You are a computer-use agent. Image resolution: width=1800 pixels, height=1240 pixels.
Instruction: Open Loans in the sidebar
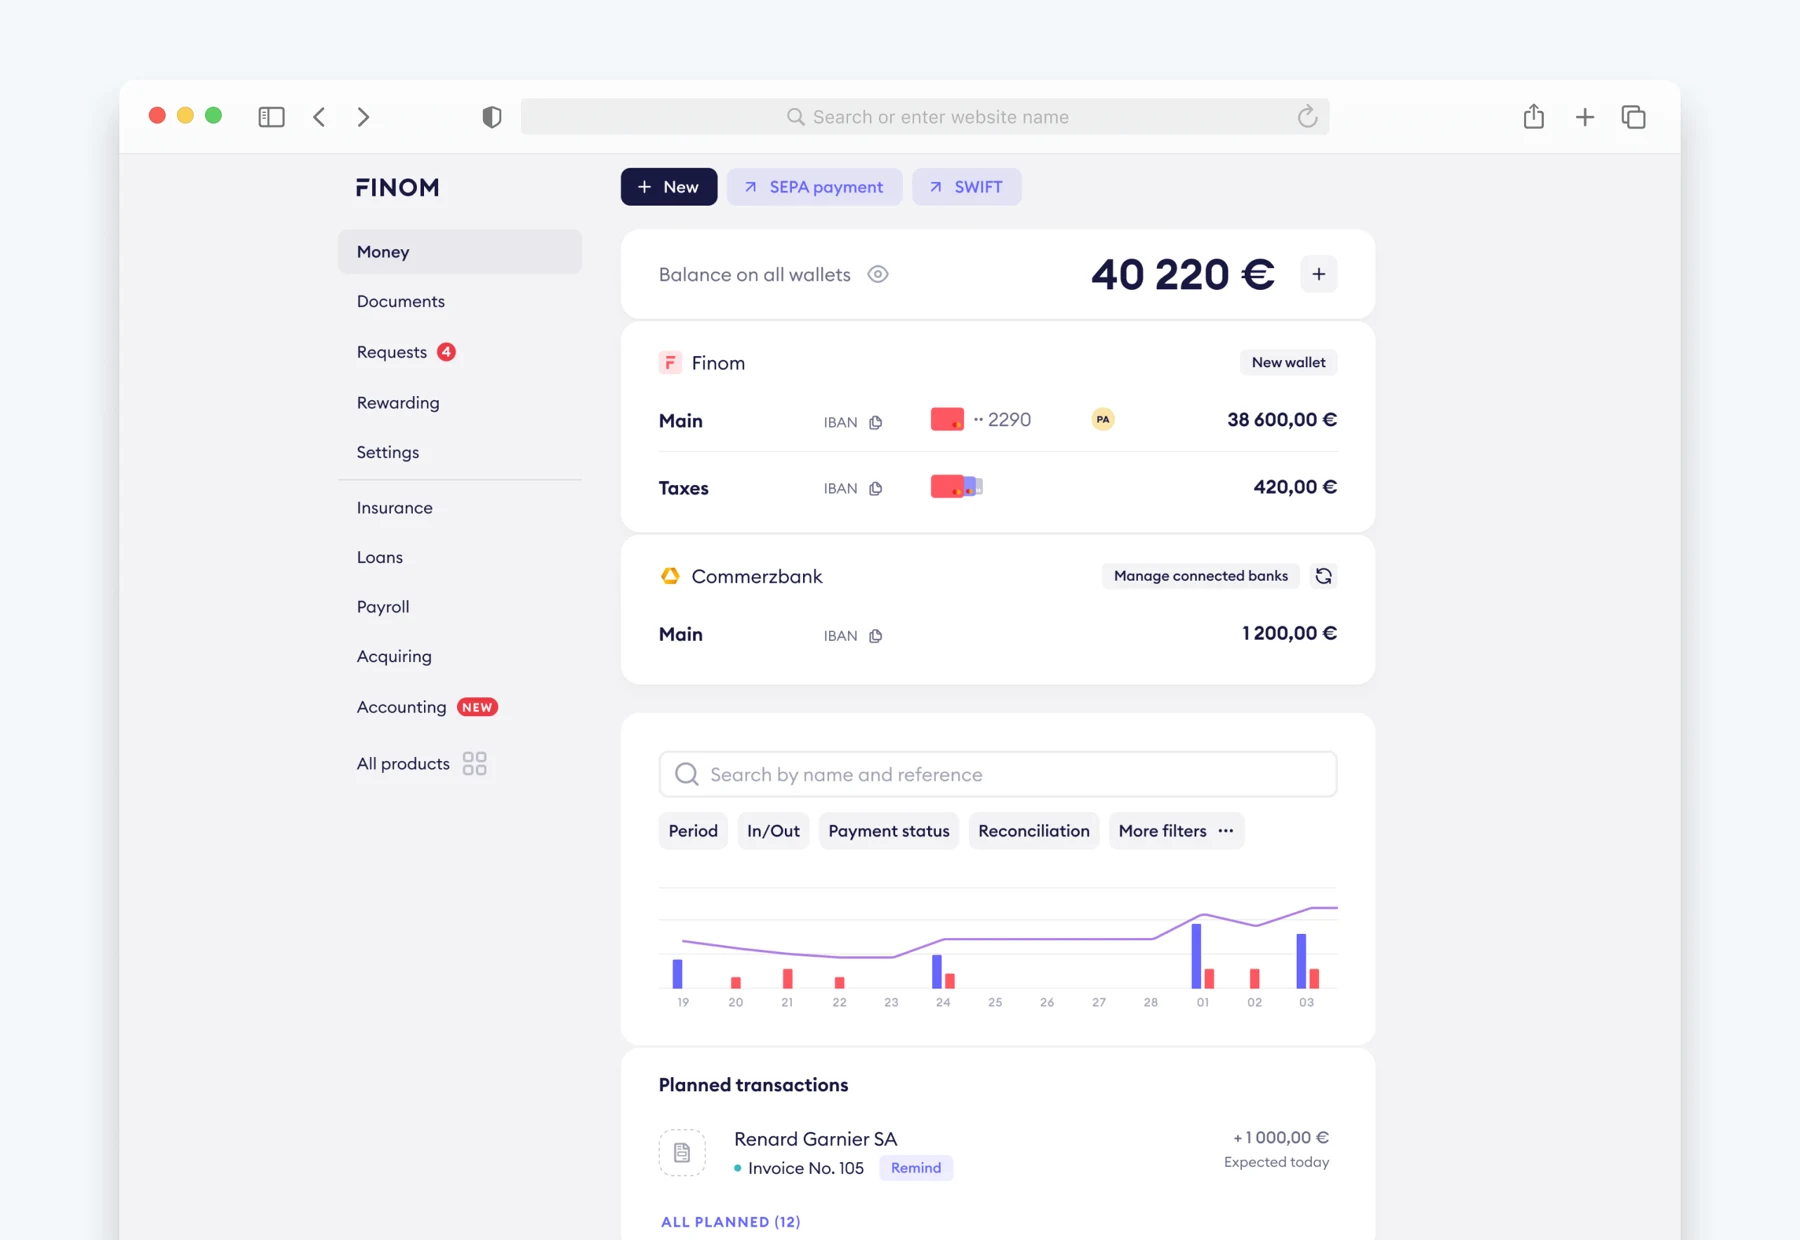coord(380,557)
